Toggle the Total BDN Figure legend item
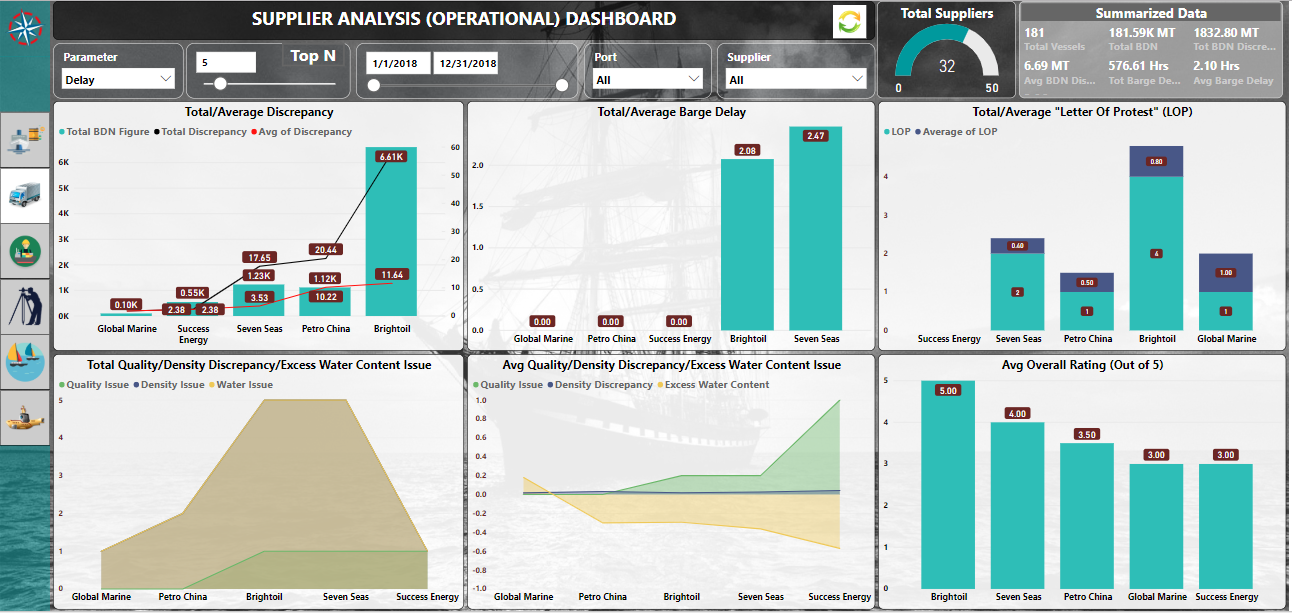This screenshot has height=613, width=1292. [107, 132]
